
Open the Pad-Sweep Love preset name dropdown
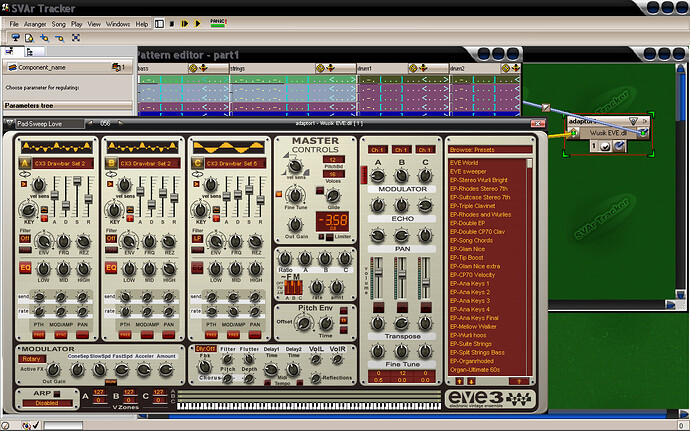click(x=49, y=124)
